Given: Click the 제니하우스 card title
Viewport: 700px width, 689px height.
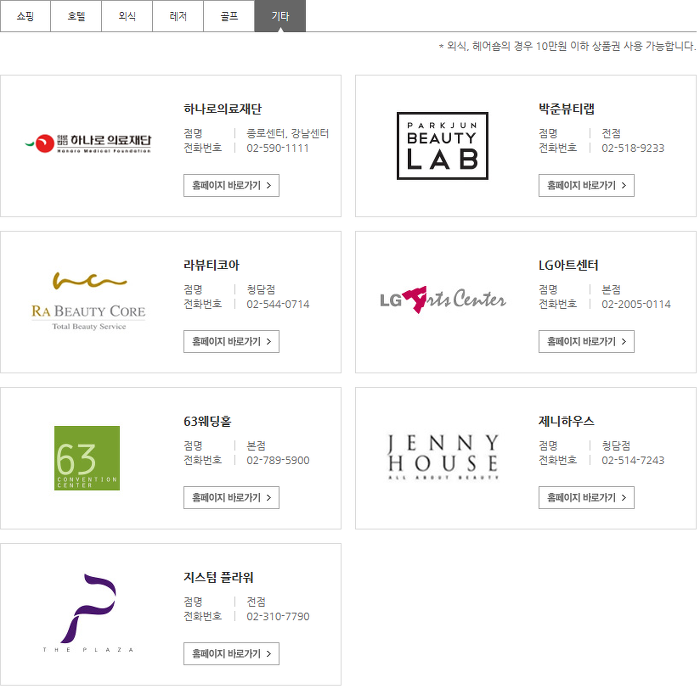Looking at the screenshot, I should tap(566, 421).
